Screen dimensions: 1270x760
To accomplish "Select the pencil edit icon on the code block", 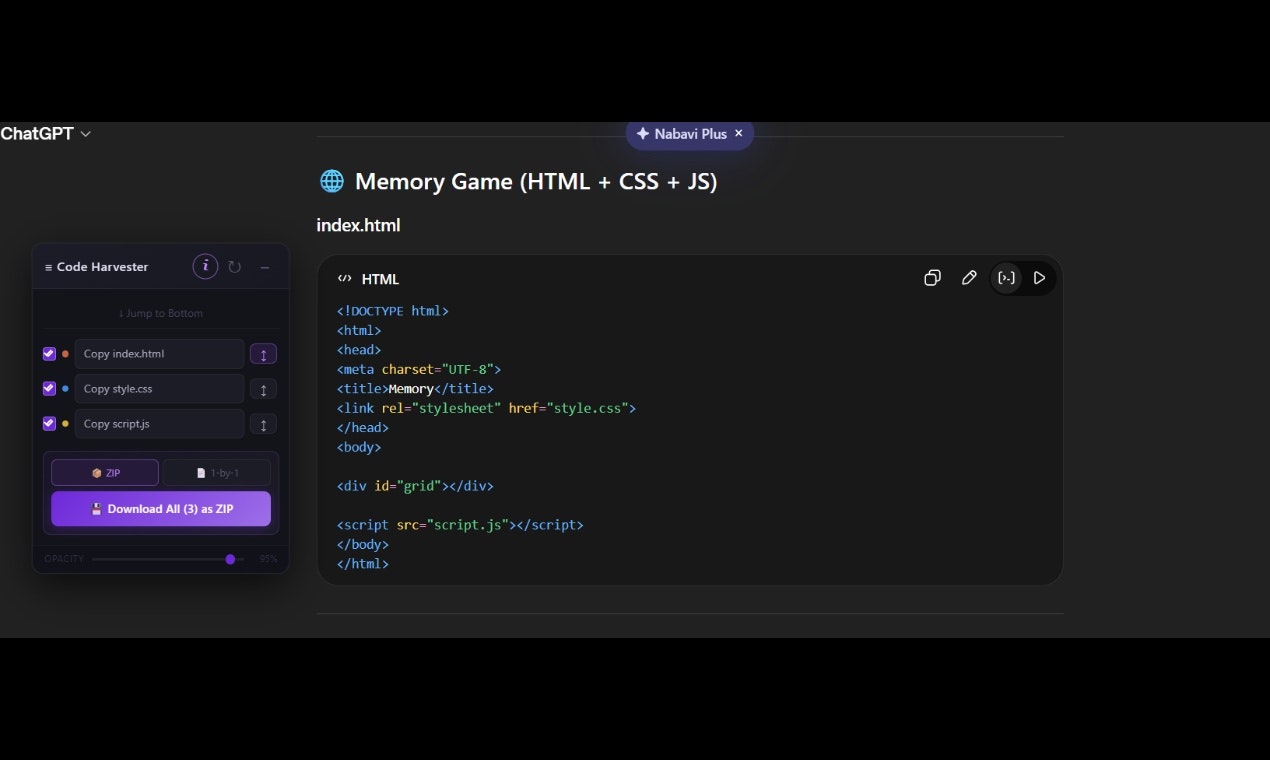I will pos(969,278).
